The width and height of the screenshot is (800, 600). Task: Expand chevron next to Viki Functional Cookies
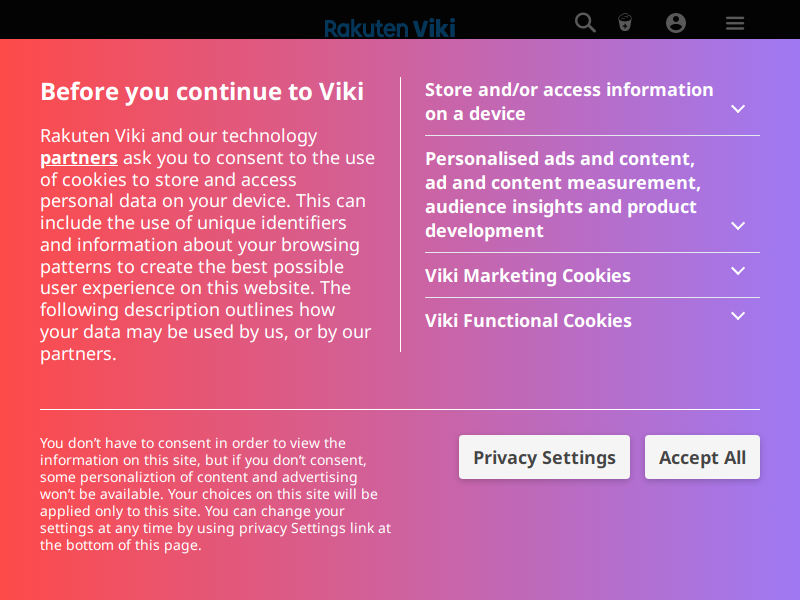tap(738, 315)
